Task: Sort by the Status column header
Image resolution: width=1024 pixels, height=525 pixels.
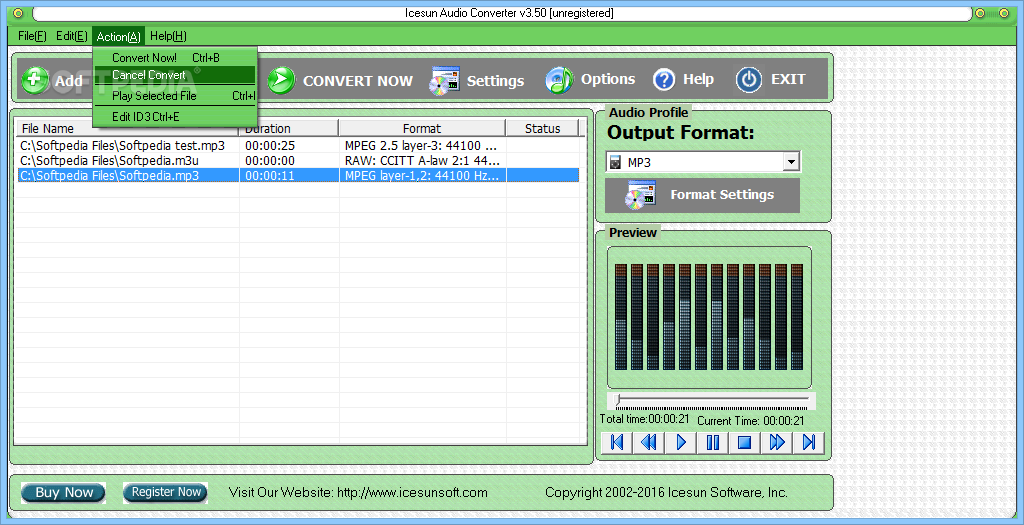Action: pyautogui.click(x=543, y=129)
